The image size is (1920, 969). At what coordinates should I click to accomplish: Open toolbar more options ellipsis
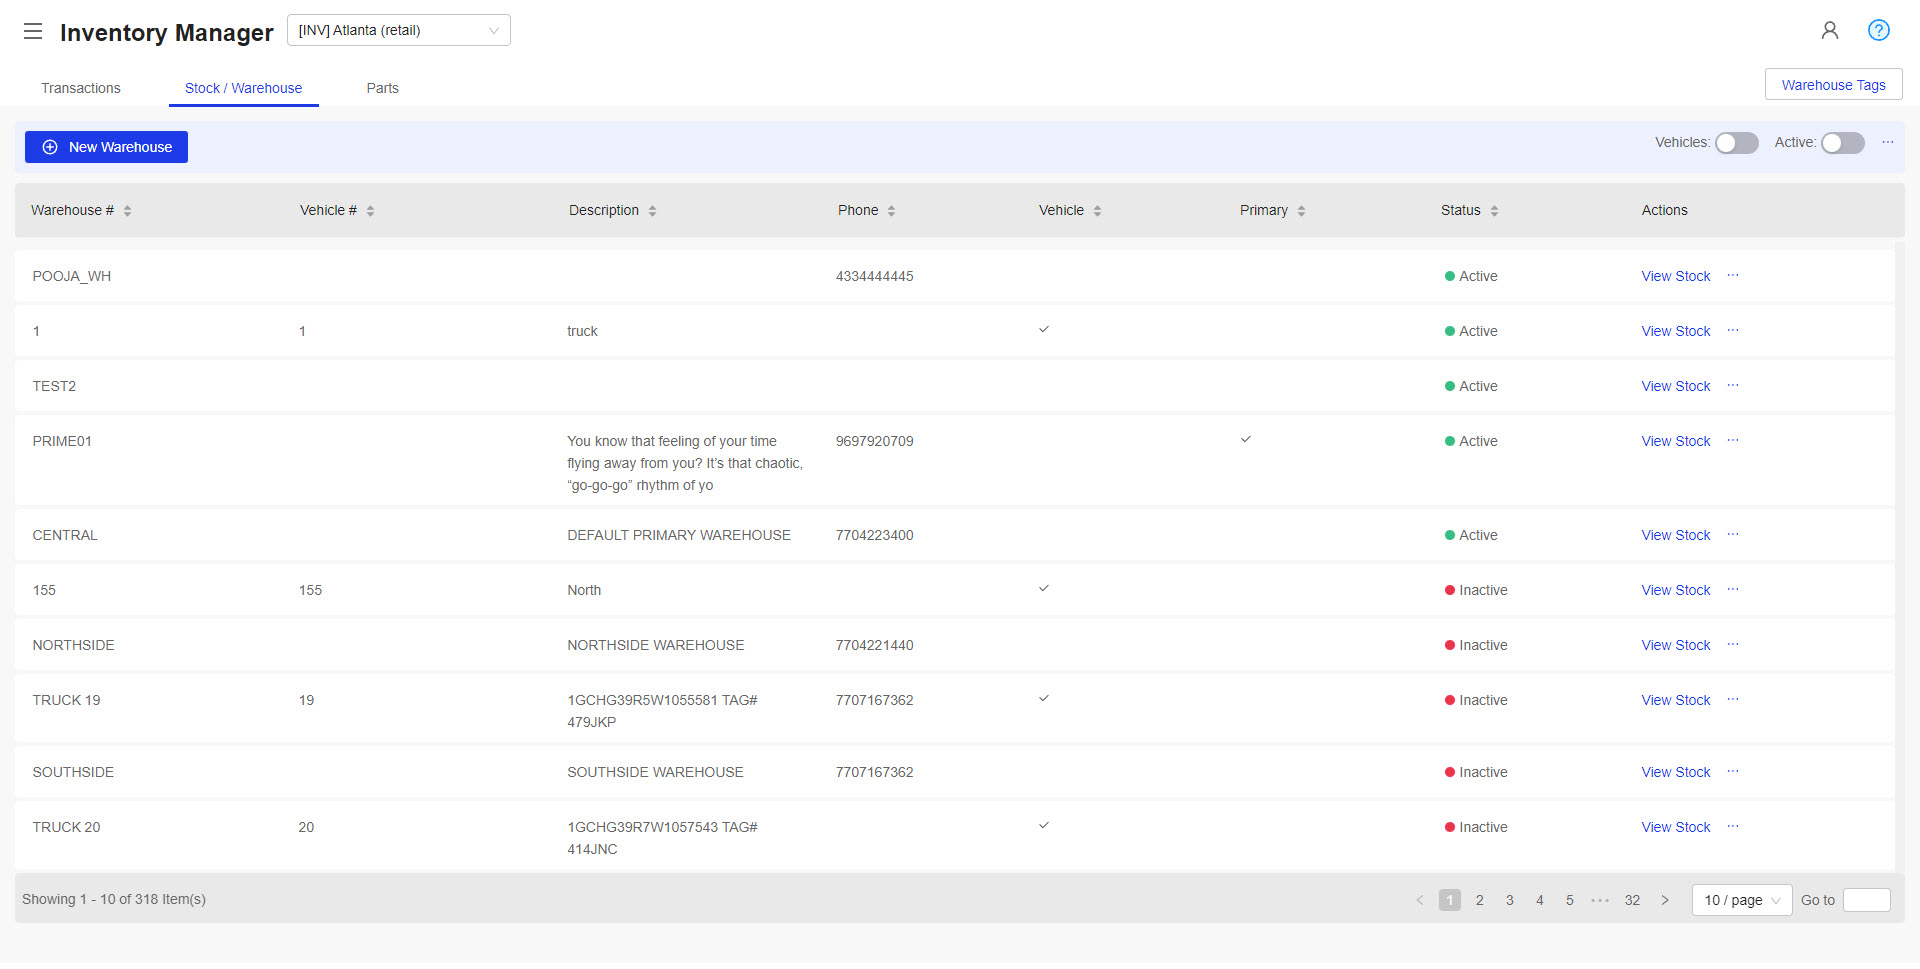click(1888, 142)
